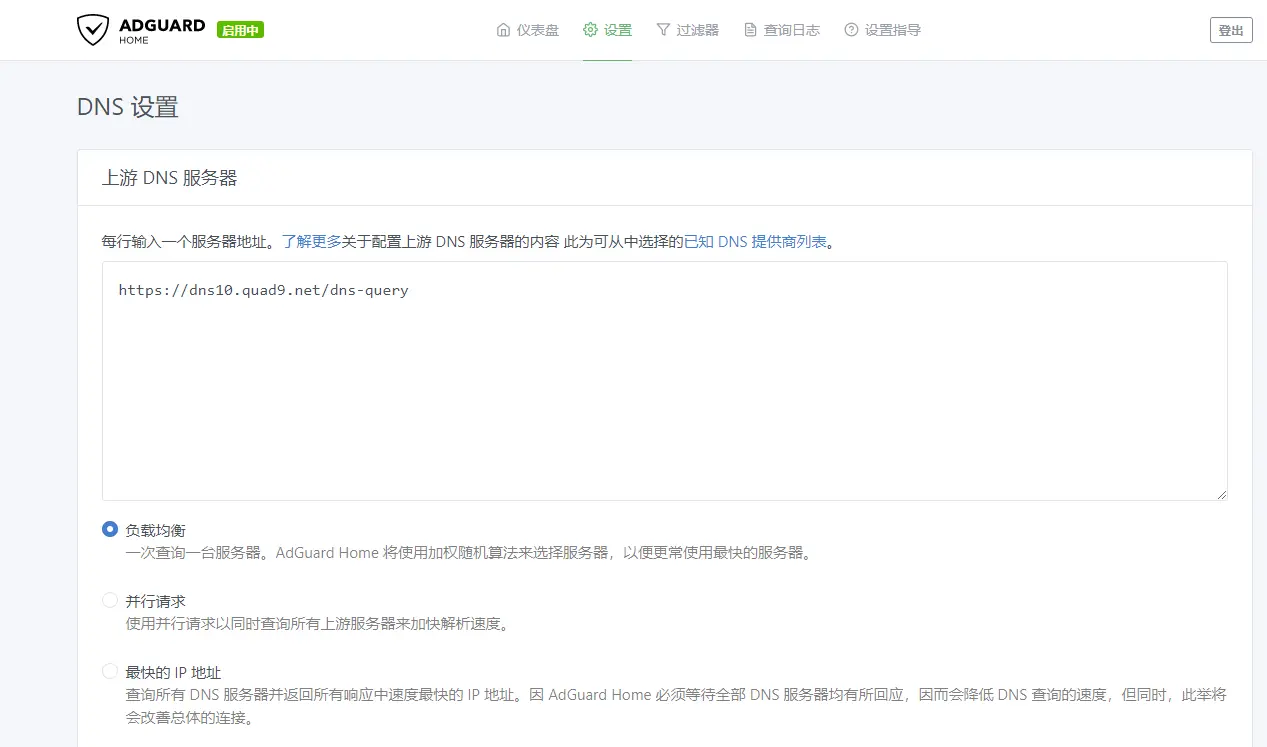This screenshot has height=747, width=1267.
Task: Go to the 查询日志 query log
Action: coord(782,30)
